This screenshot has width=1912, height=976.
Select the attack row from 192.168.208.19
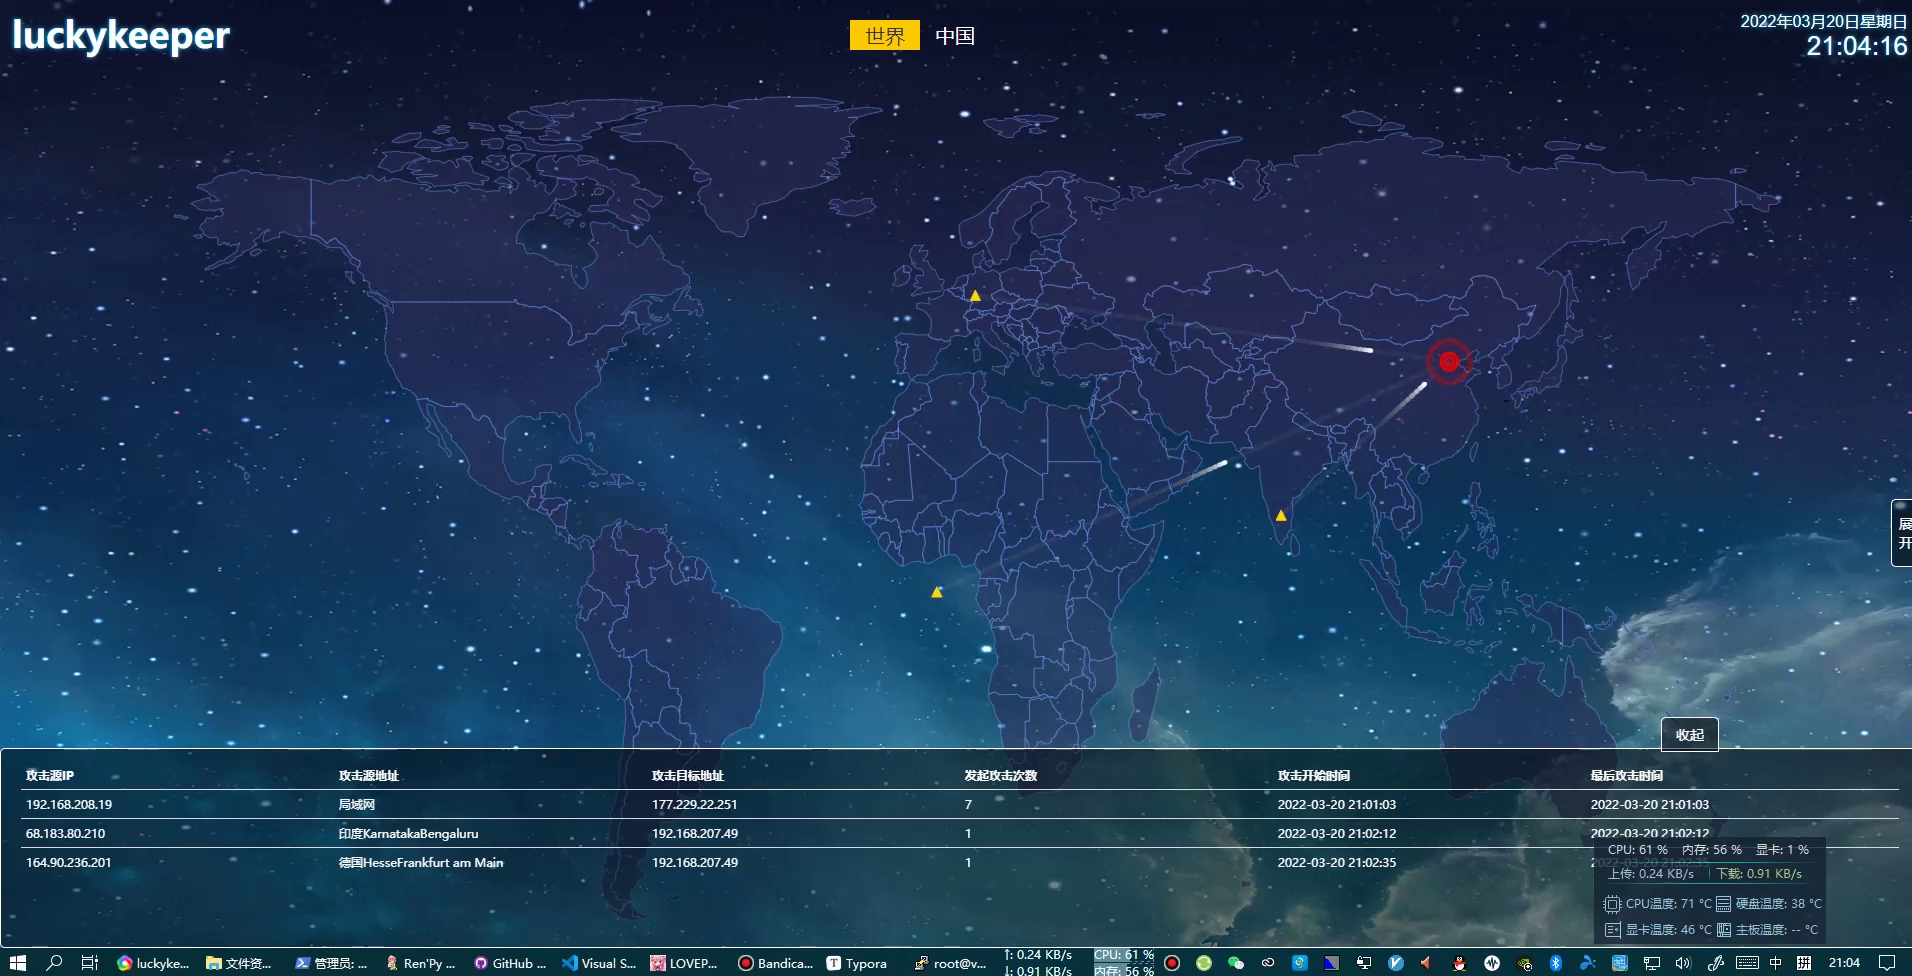pyautogui.click(x=69, y=804)
